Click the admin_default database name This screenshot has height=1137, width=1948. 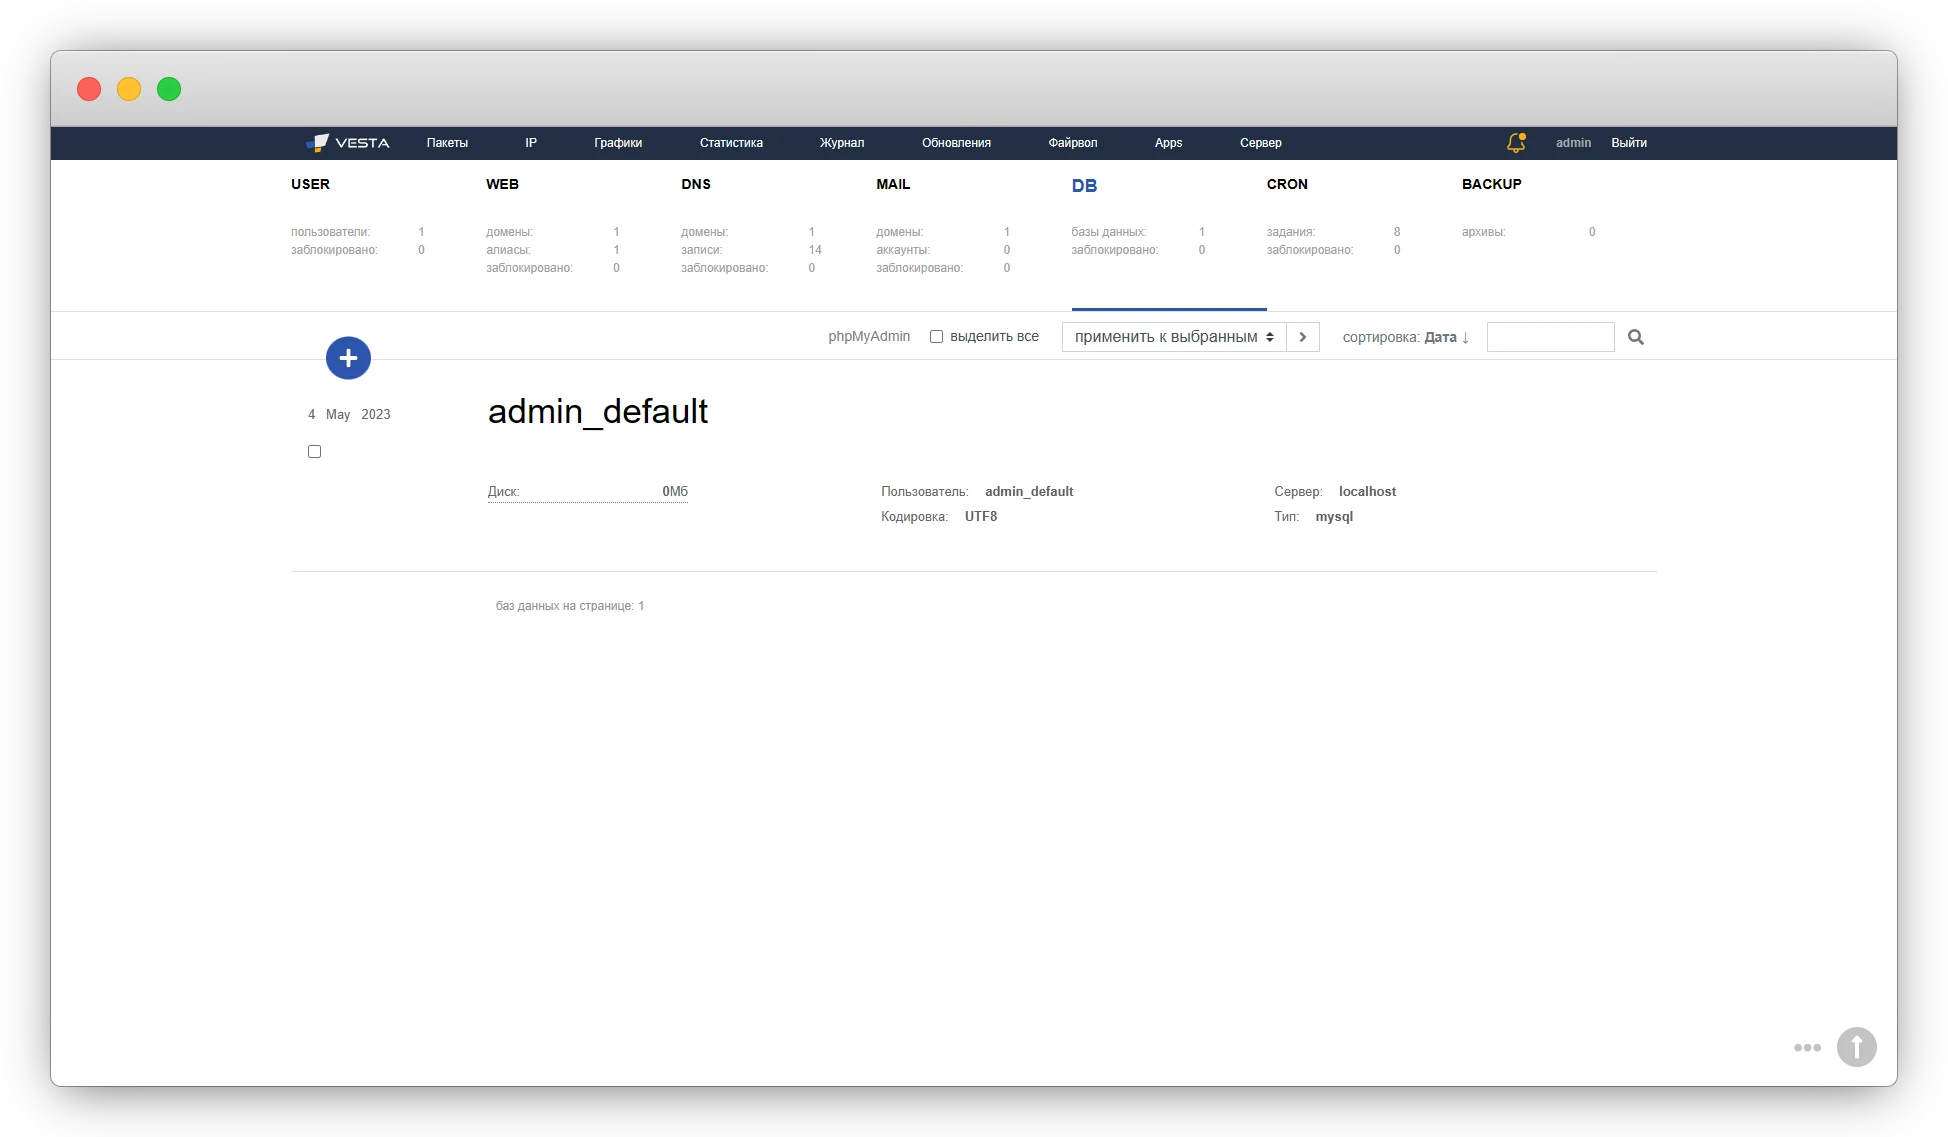597,411
